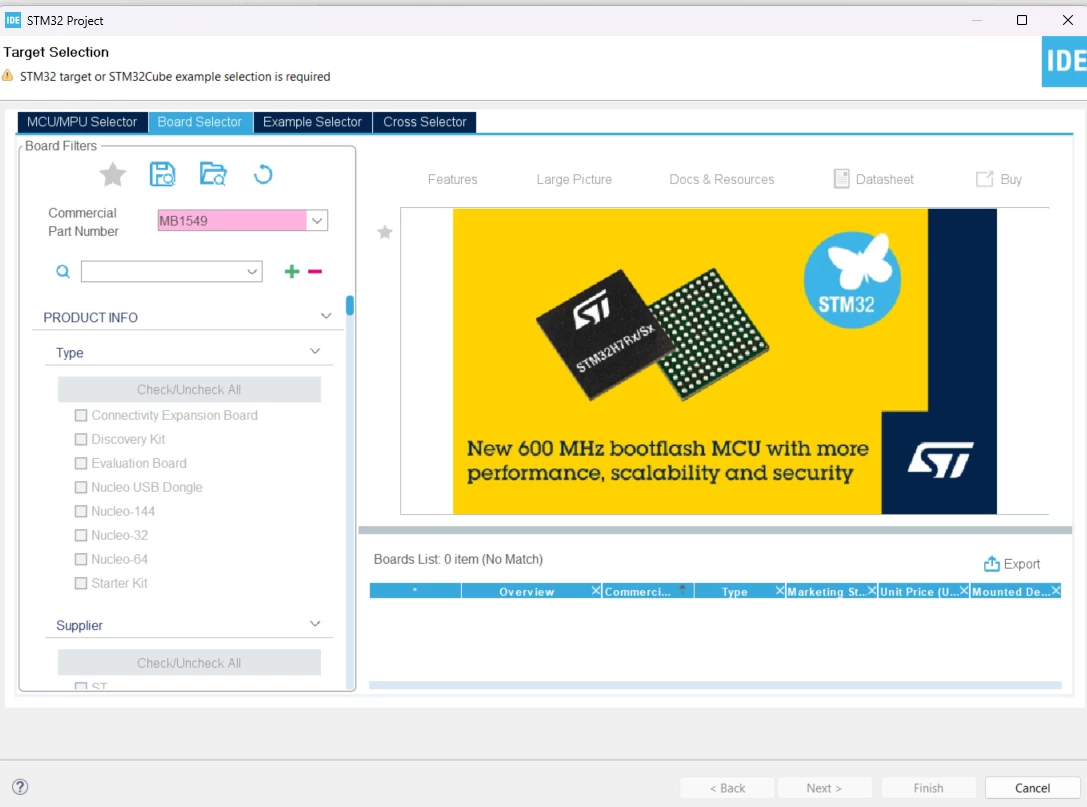Viewport: 1087px width, 807px height.
Task: Remove the Type column via its X
Action: point(780,591)
